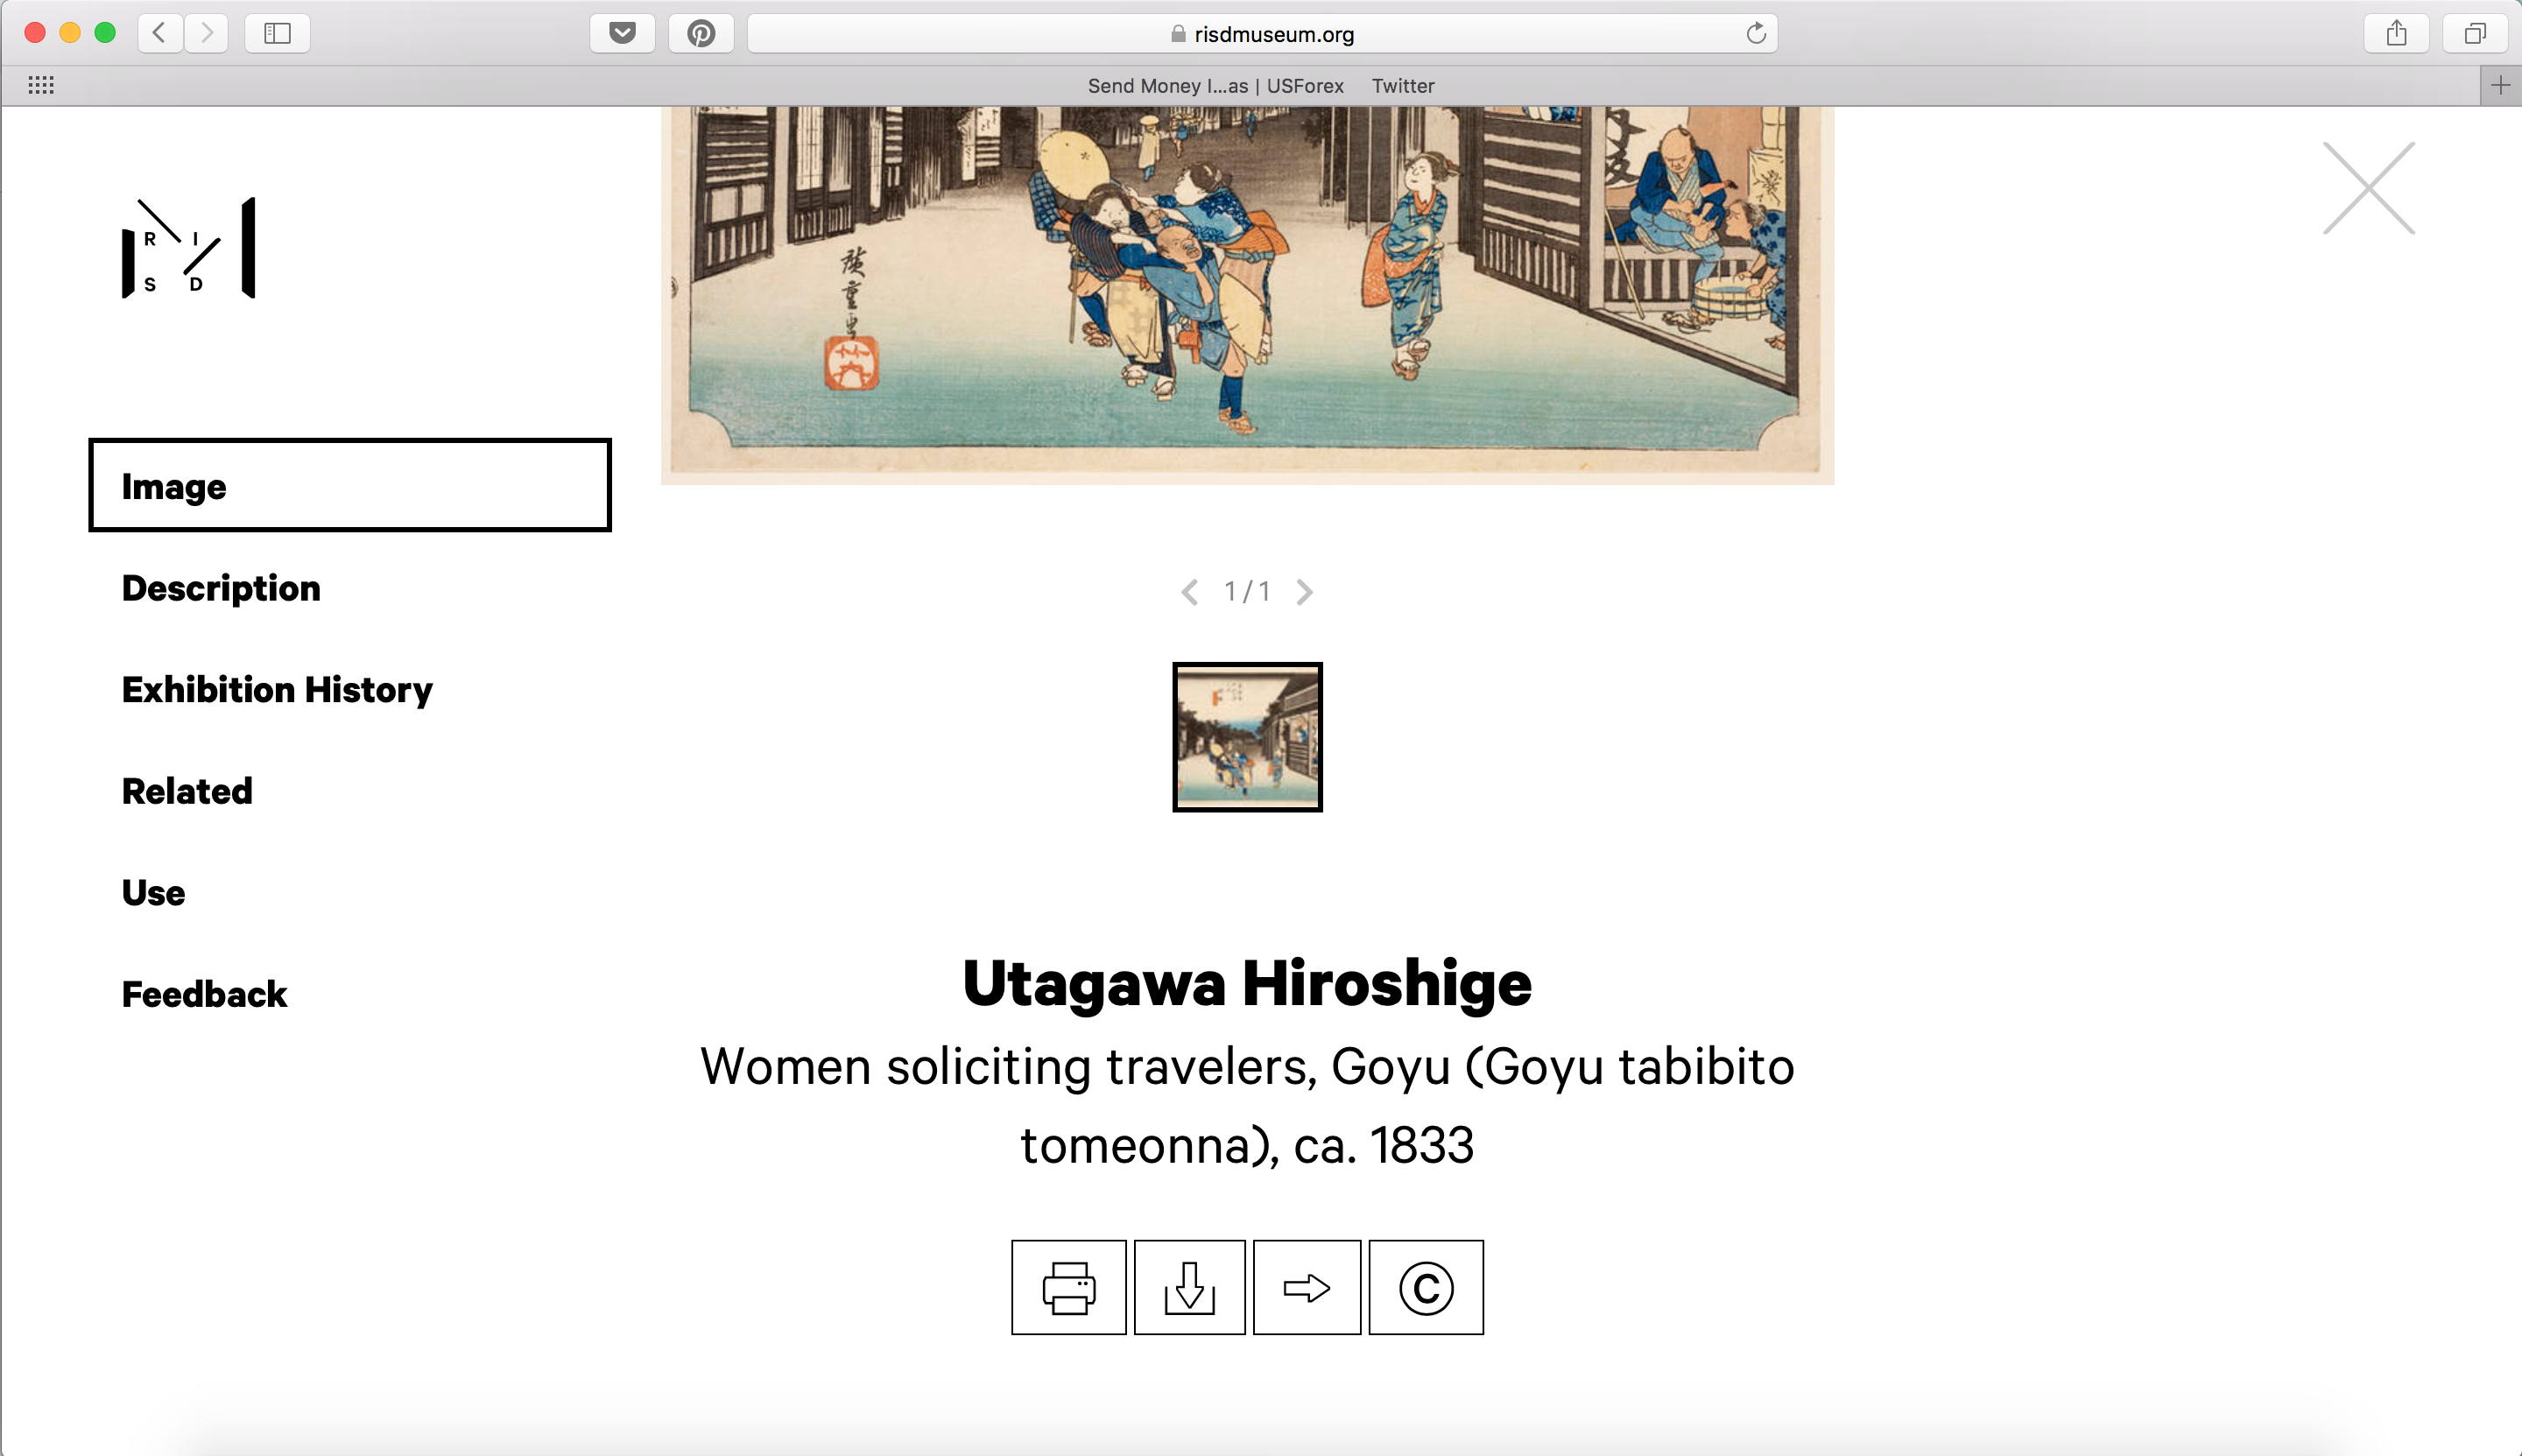The image size is (2522, 1456).
Task: Close the overlay with large X
Action: [2368, 188]
